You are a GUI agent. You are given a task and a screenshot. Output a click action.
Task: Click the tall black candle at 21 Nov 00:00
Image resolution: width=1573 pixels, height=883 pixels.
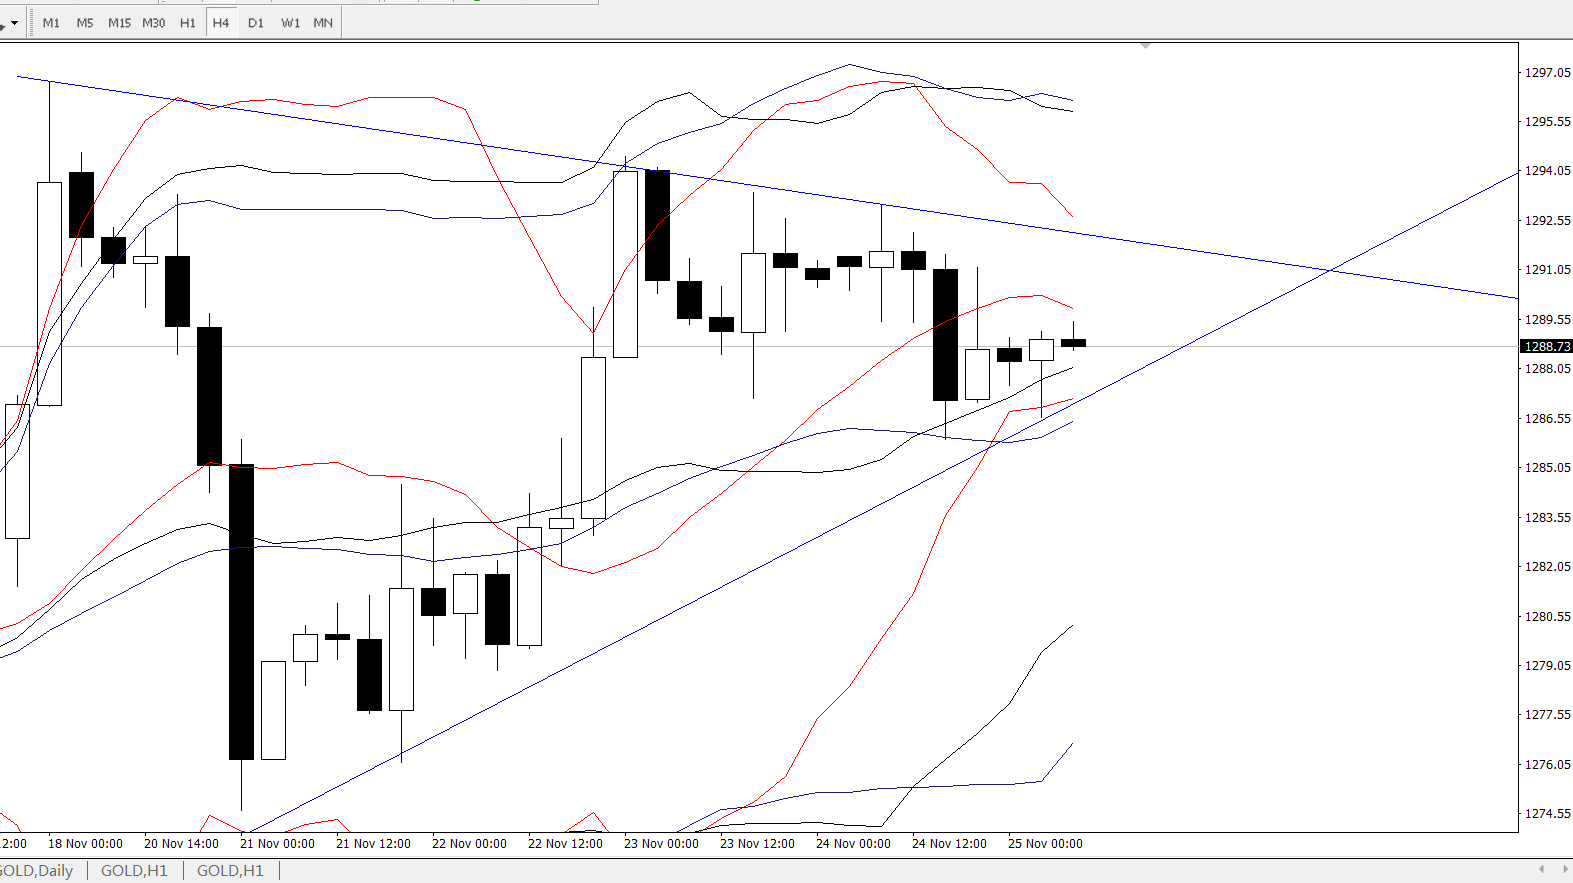(241, 611)
